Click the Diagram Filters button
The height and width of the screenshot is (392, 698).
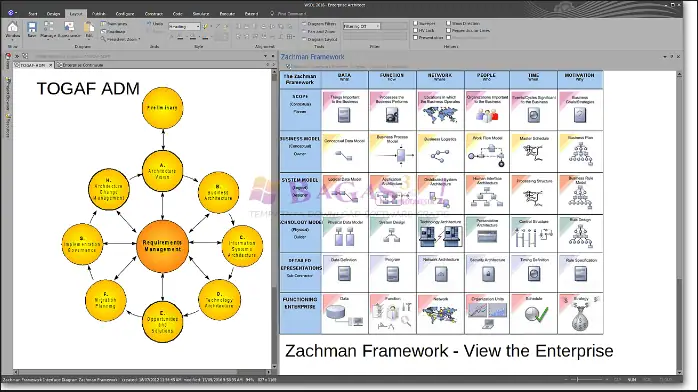click(x=319, y=24)
